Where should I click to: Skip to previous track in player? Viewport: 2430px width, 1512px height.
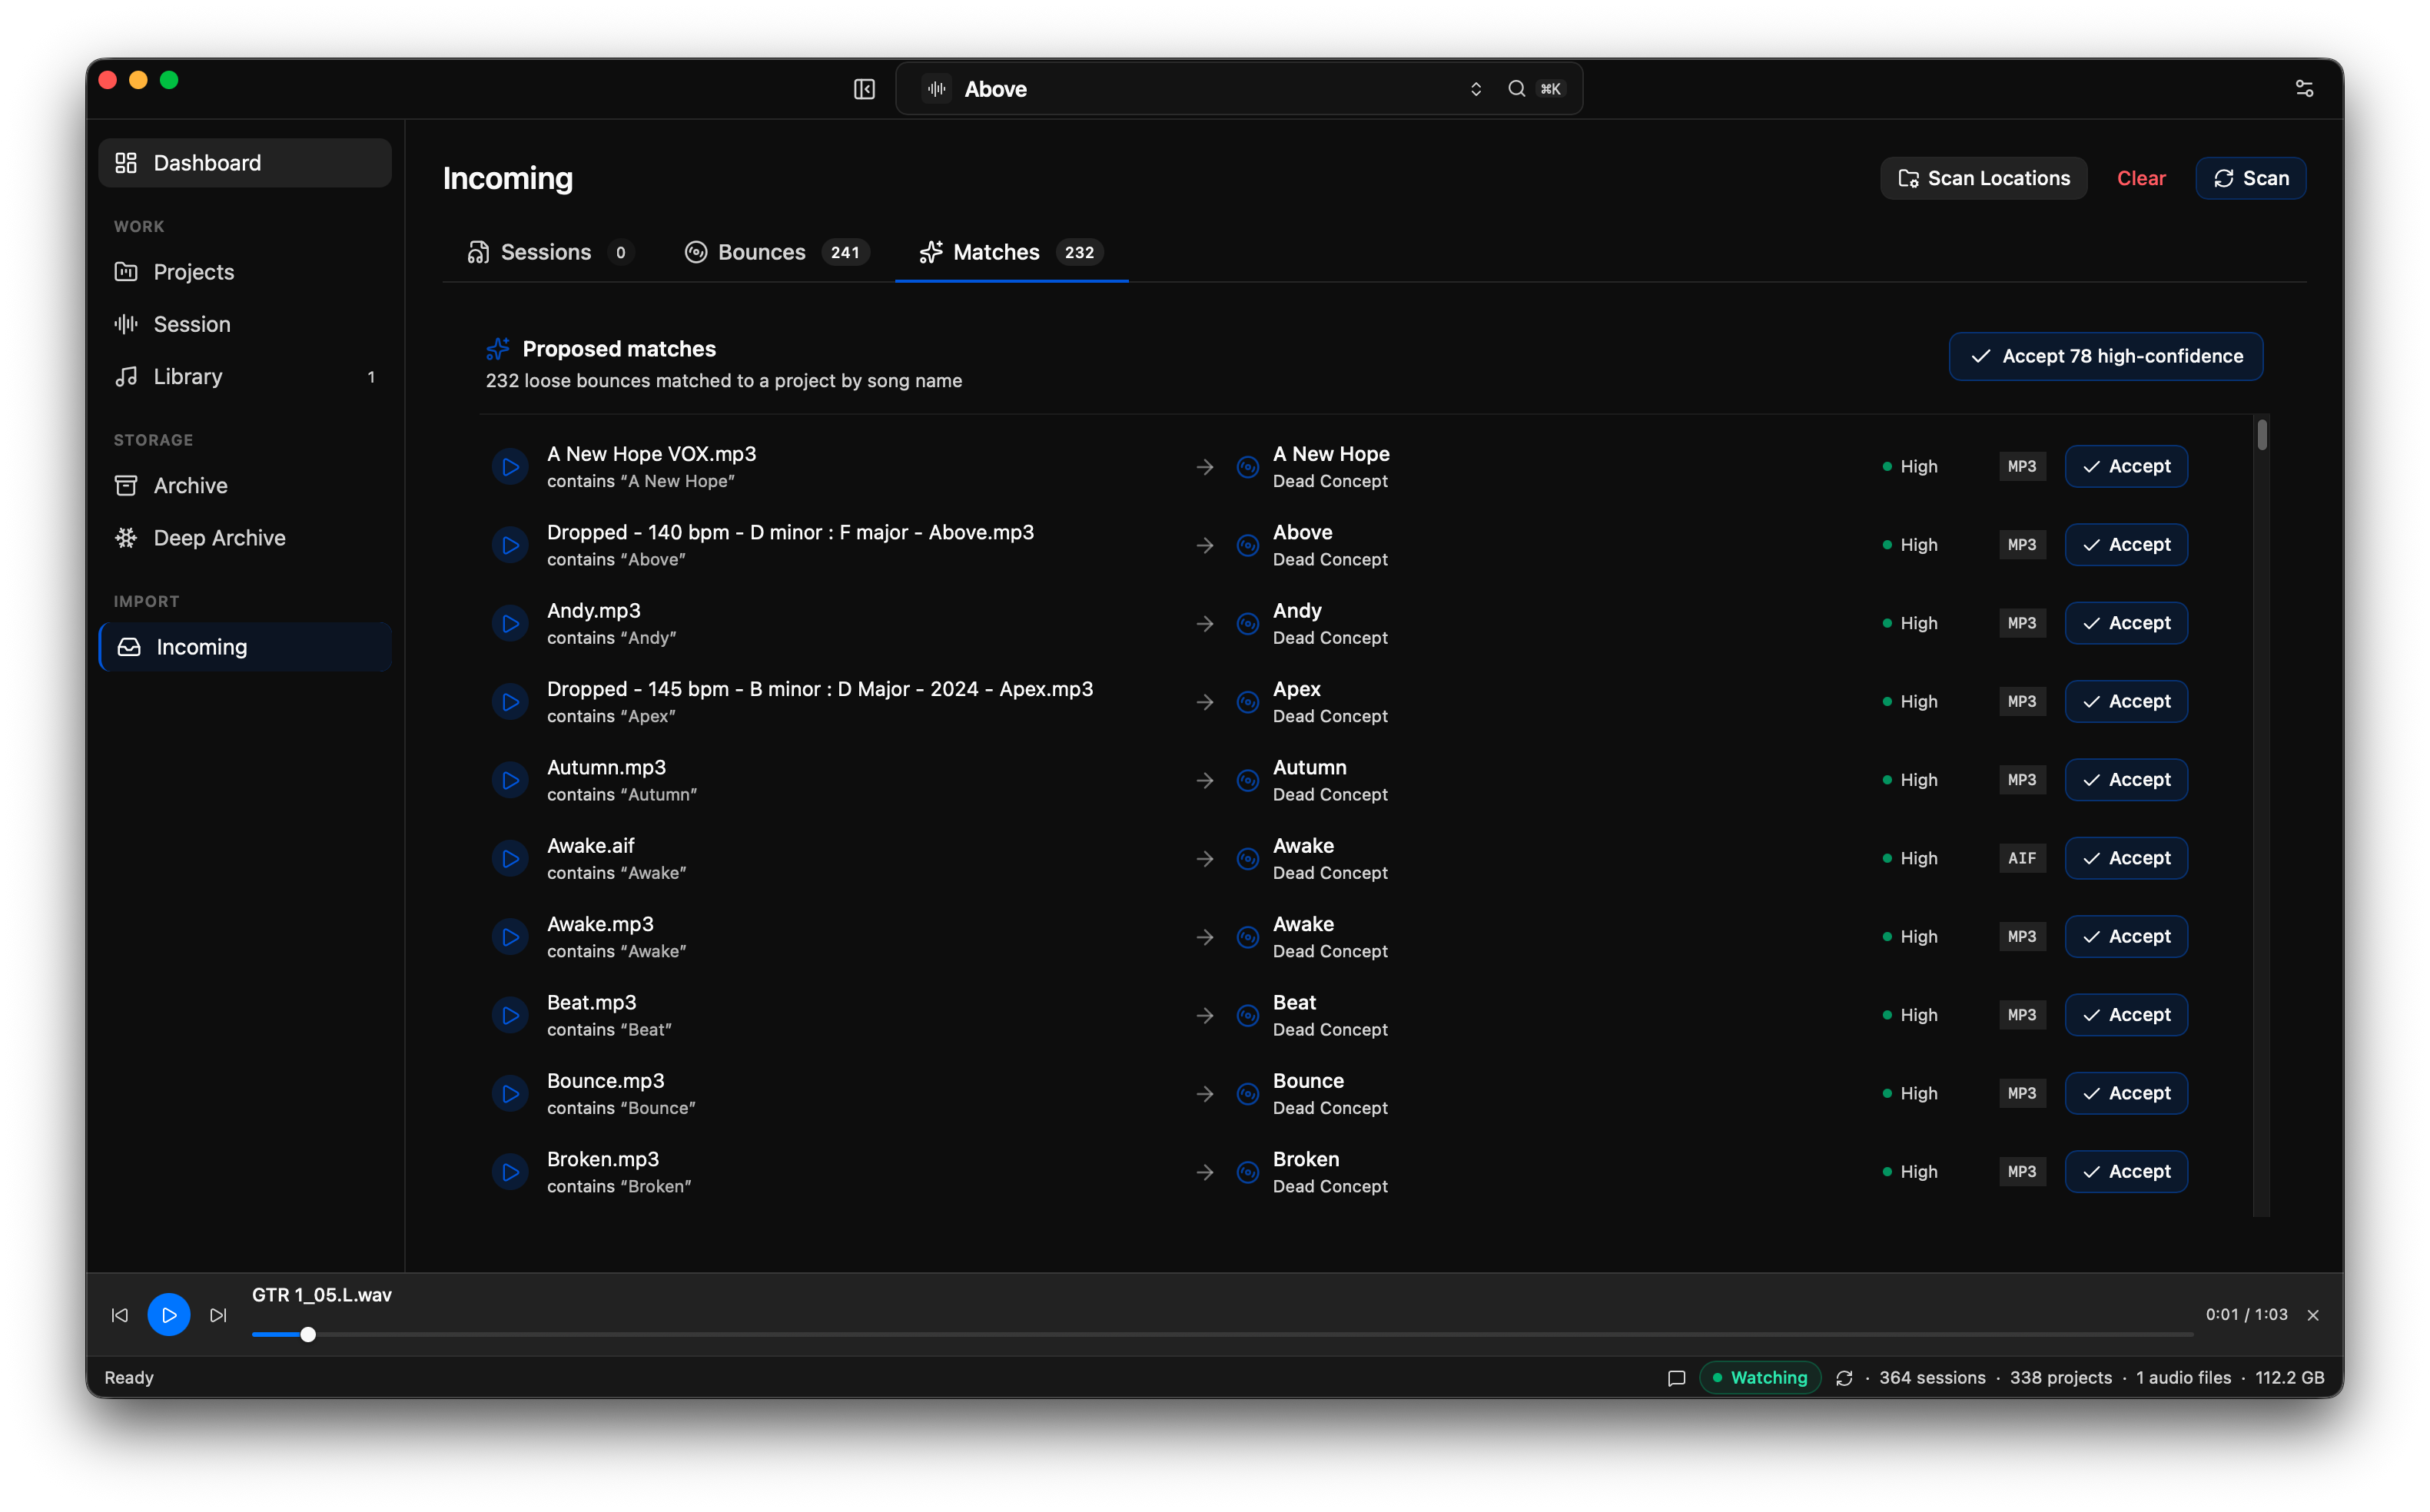tap(120, 1315)
